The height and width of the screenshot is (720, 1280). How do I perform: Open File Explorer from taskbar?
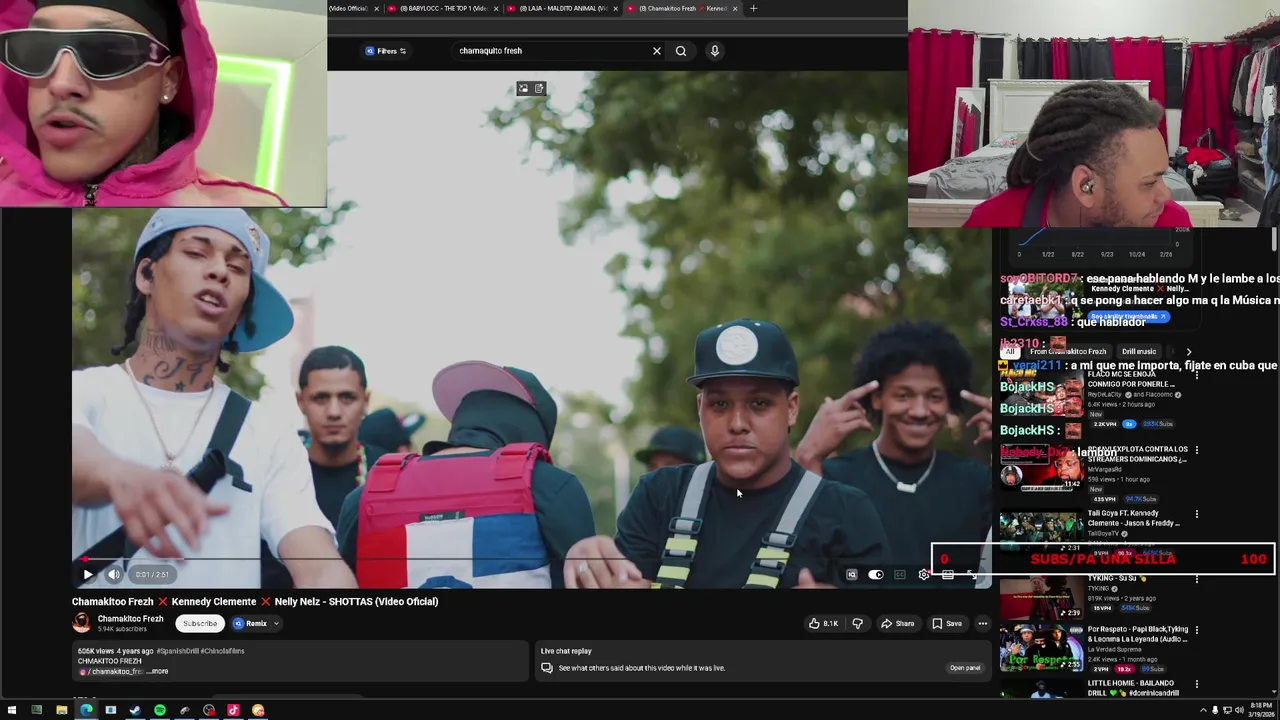click(61, 710)
